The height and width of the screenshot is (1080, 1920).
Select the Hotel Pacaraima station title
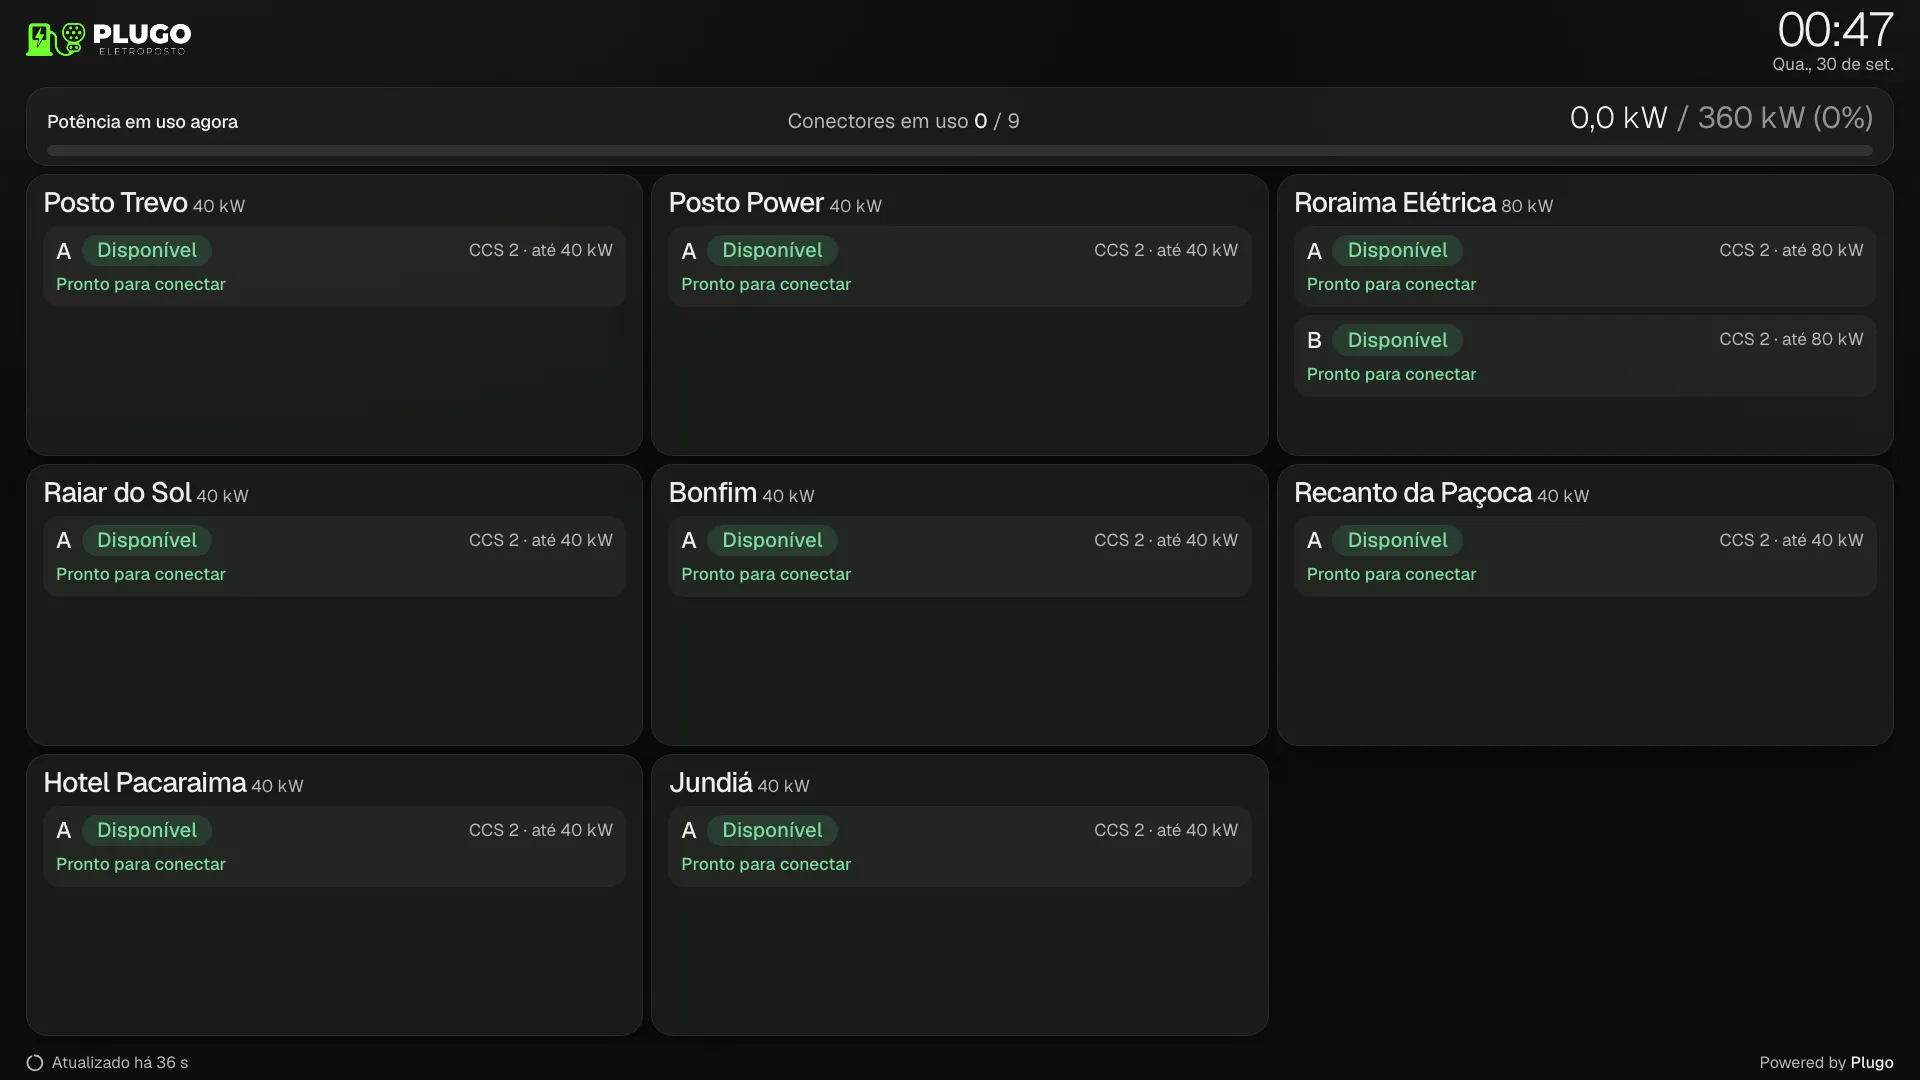[145, 783]
